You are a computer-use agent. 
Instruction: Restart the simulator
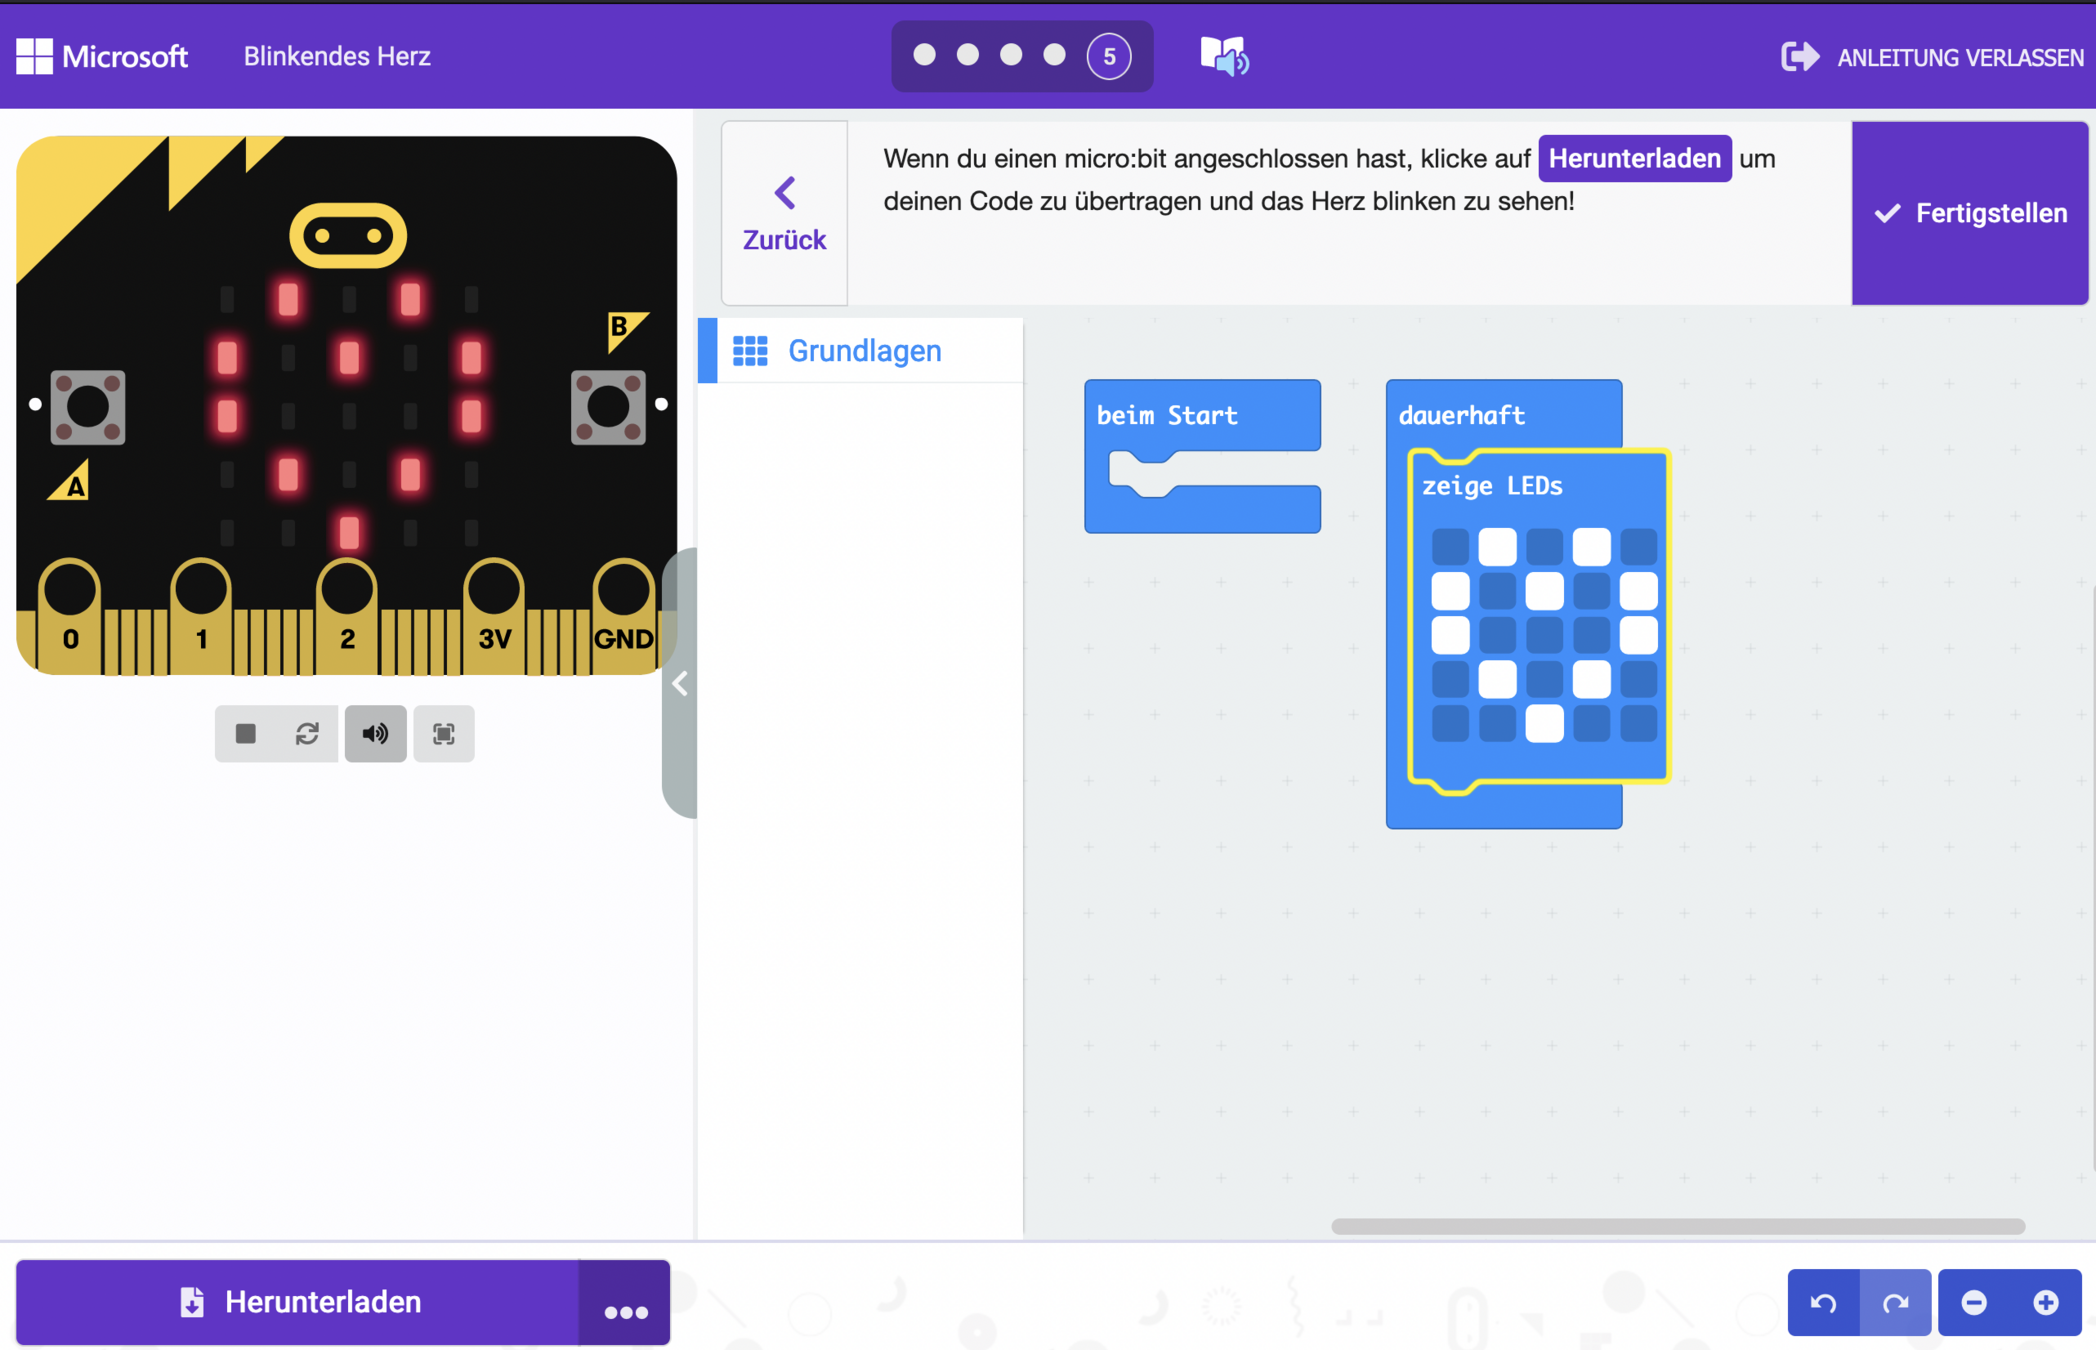307,734
